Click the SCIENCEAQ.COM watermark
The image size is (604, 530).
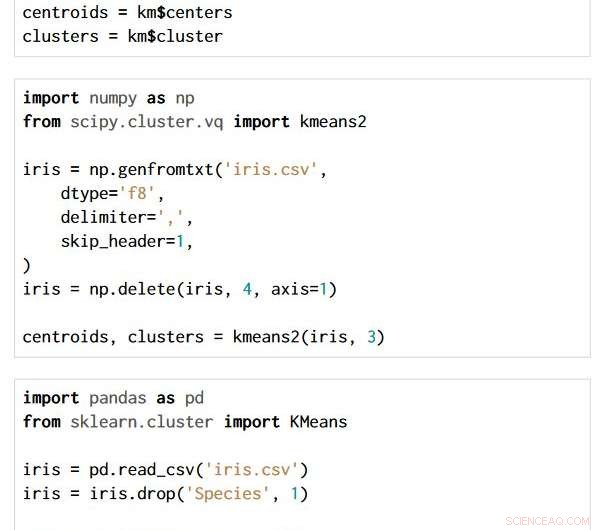547,521
